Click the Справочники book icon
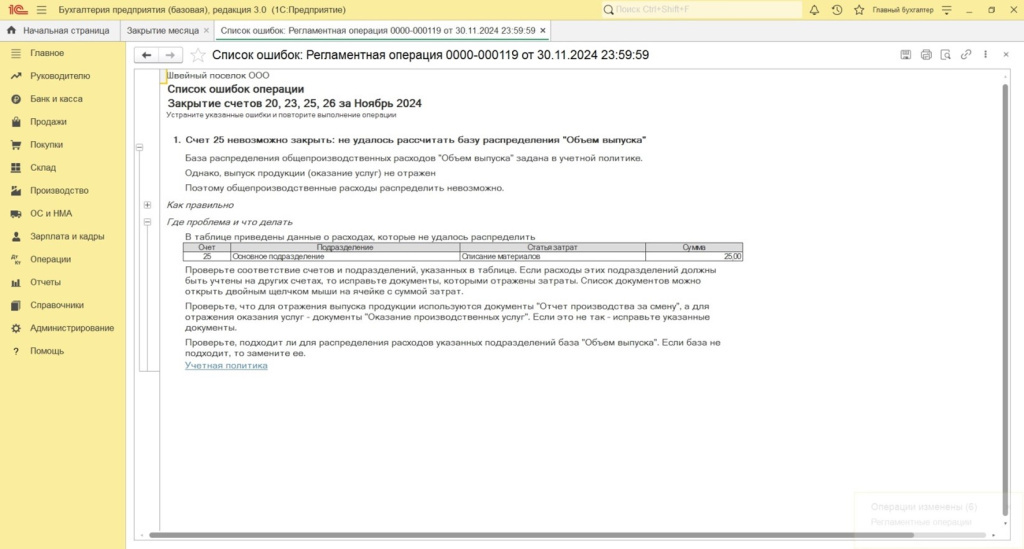The height and width of the screenshot is (549, 1024). pos(16,305)
